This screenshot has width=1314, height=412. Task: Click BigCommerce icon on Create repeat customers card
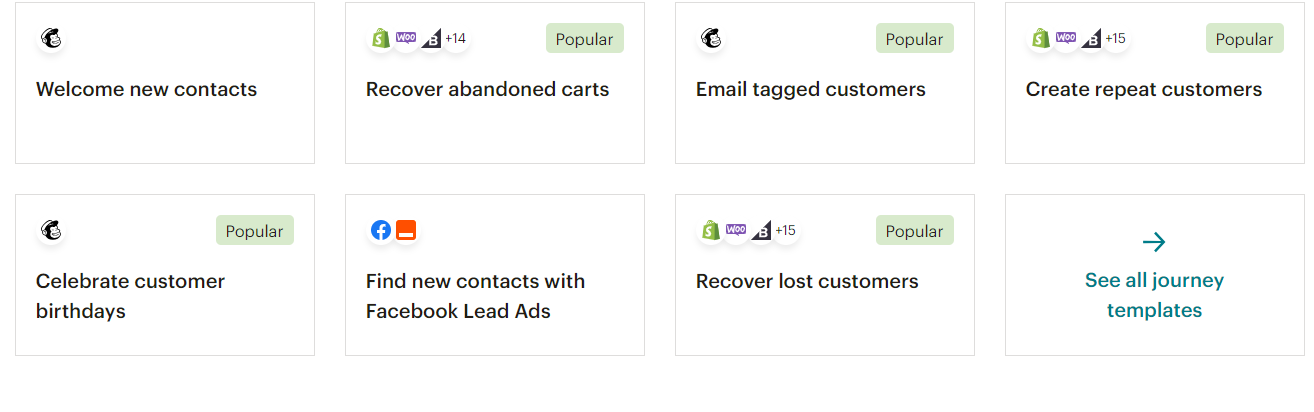click(x=1091, y=39)
